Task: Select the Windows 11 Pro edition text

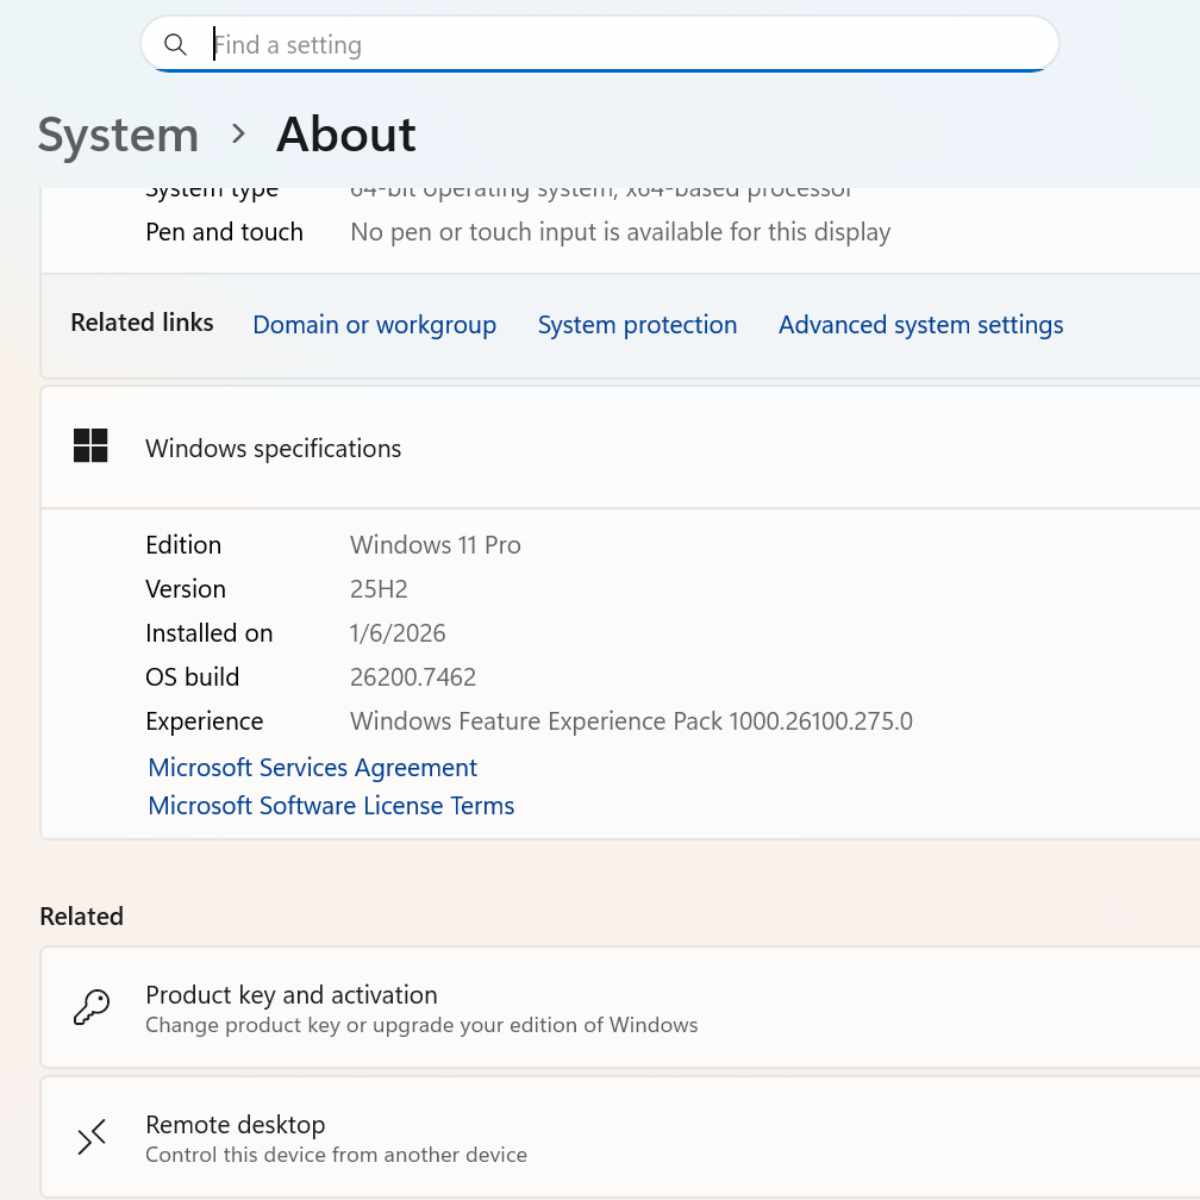Action: coord(435,545)
